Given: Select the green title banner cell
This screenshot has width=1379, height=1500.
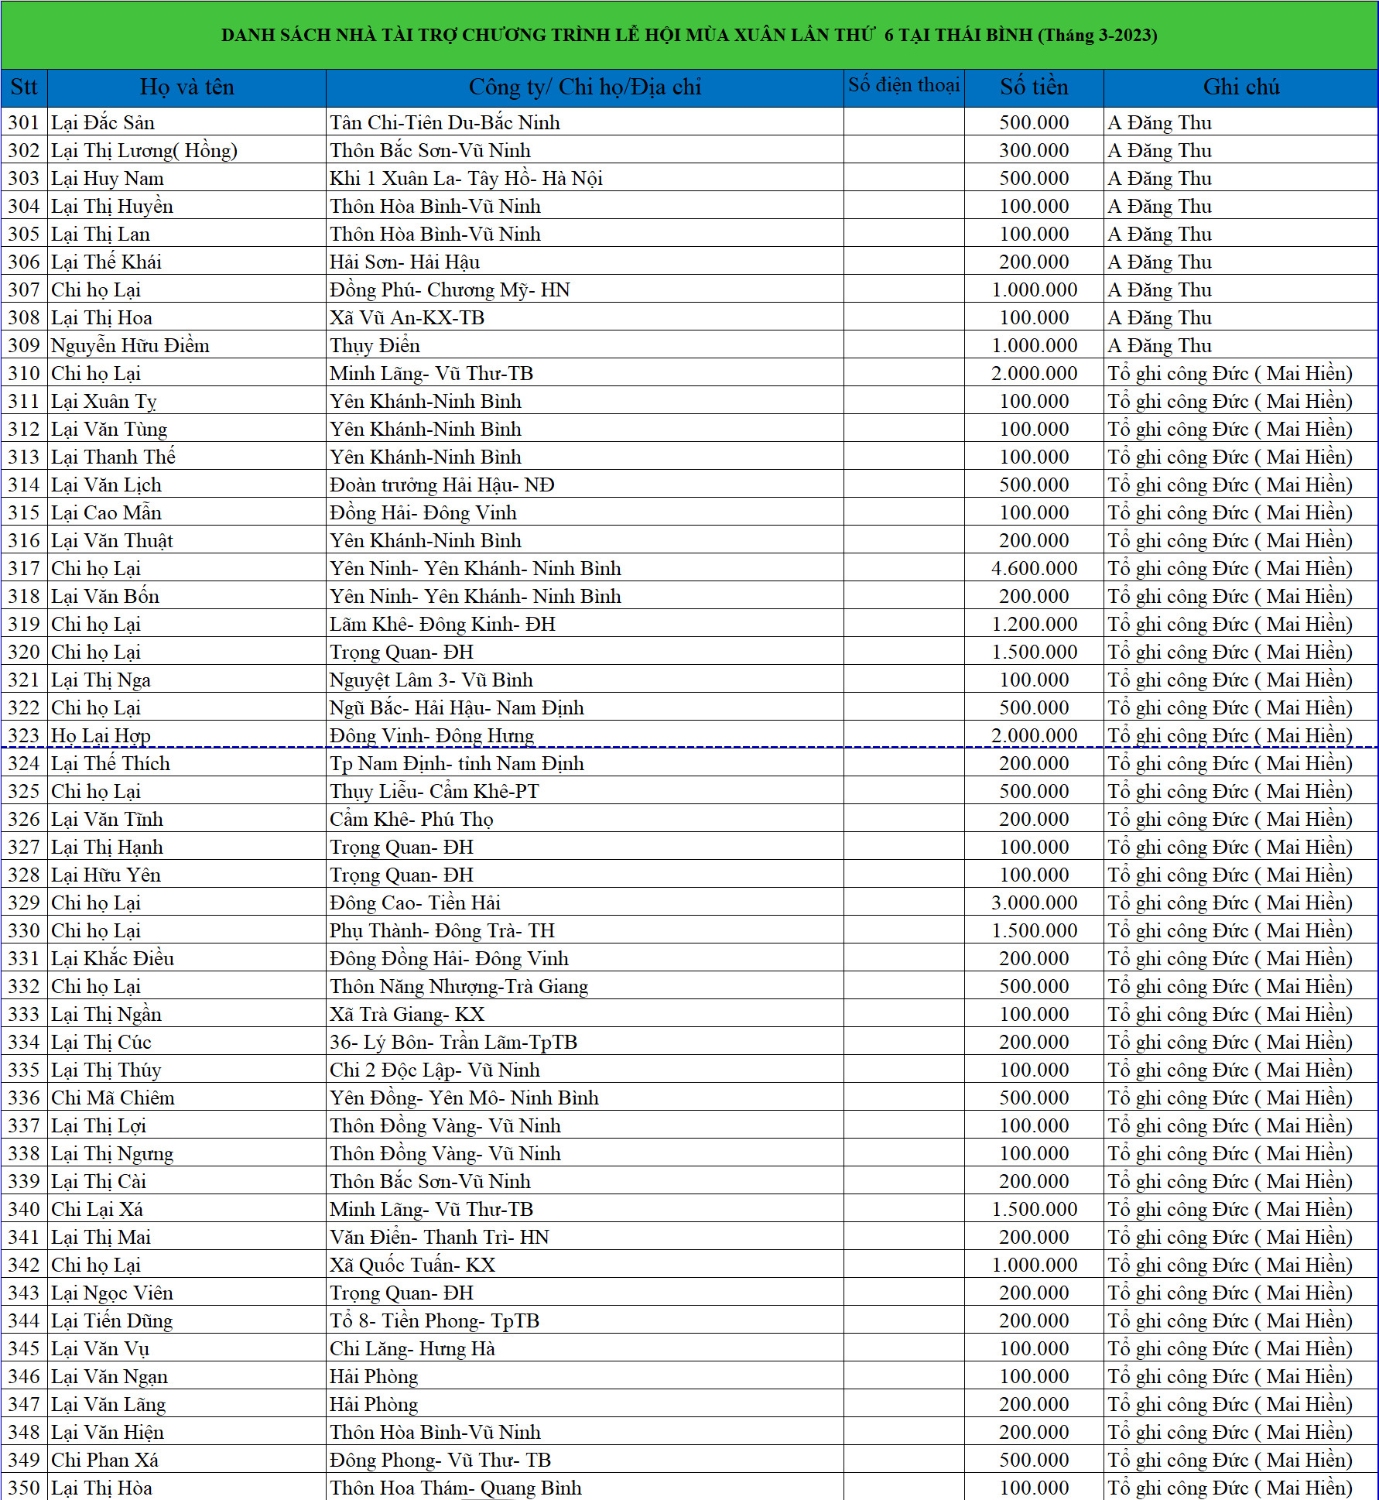Looking at the screenshot, I should point(689,35).
